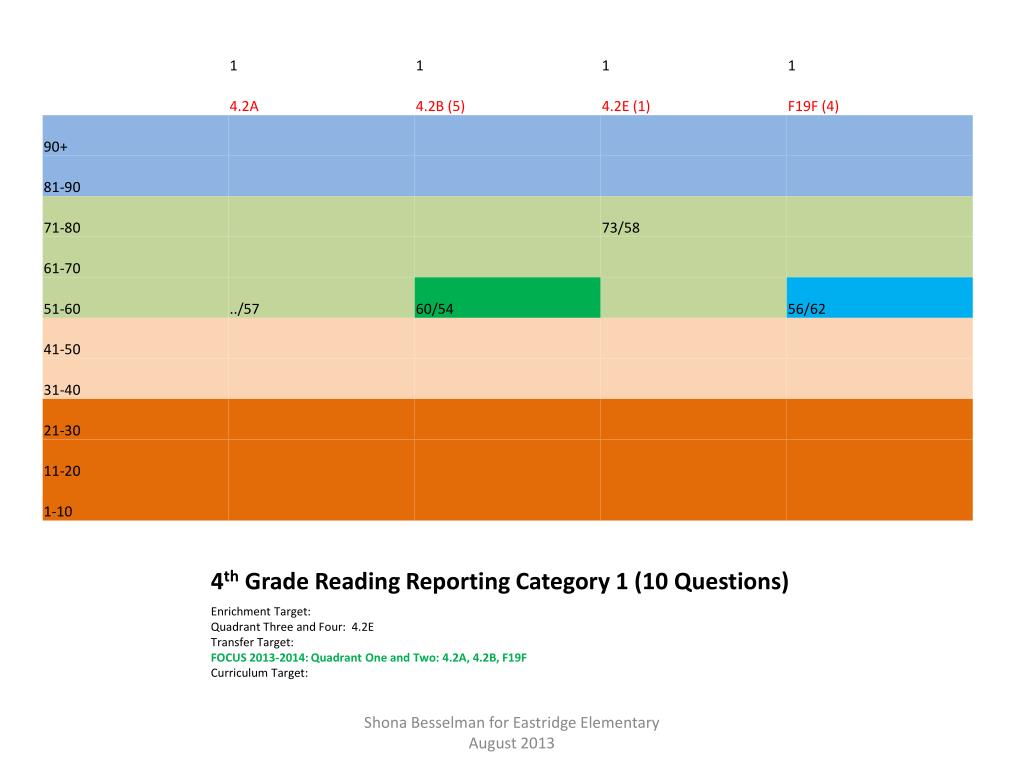
Task: Select the ../57 cell value
Action: pos(244,309)
